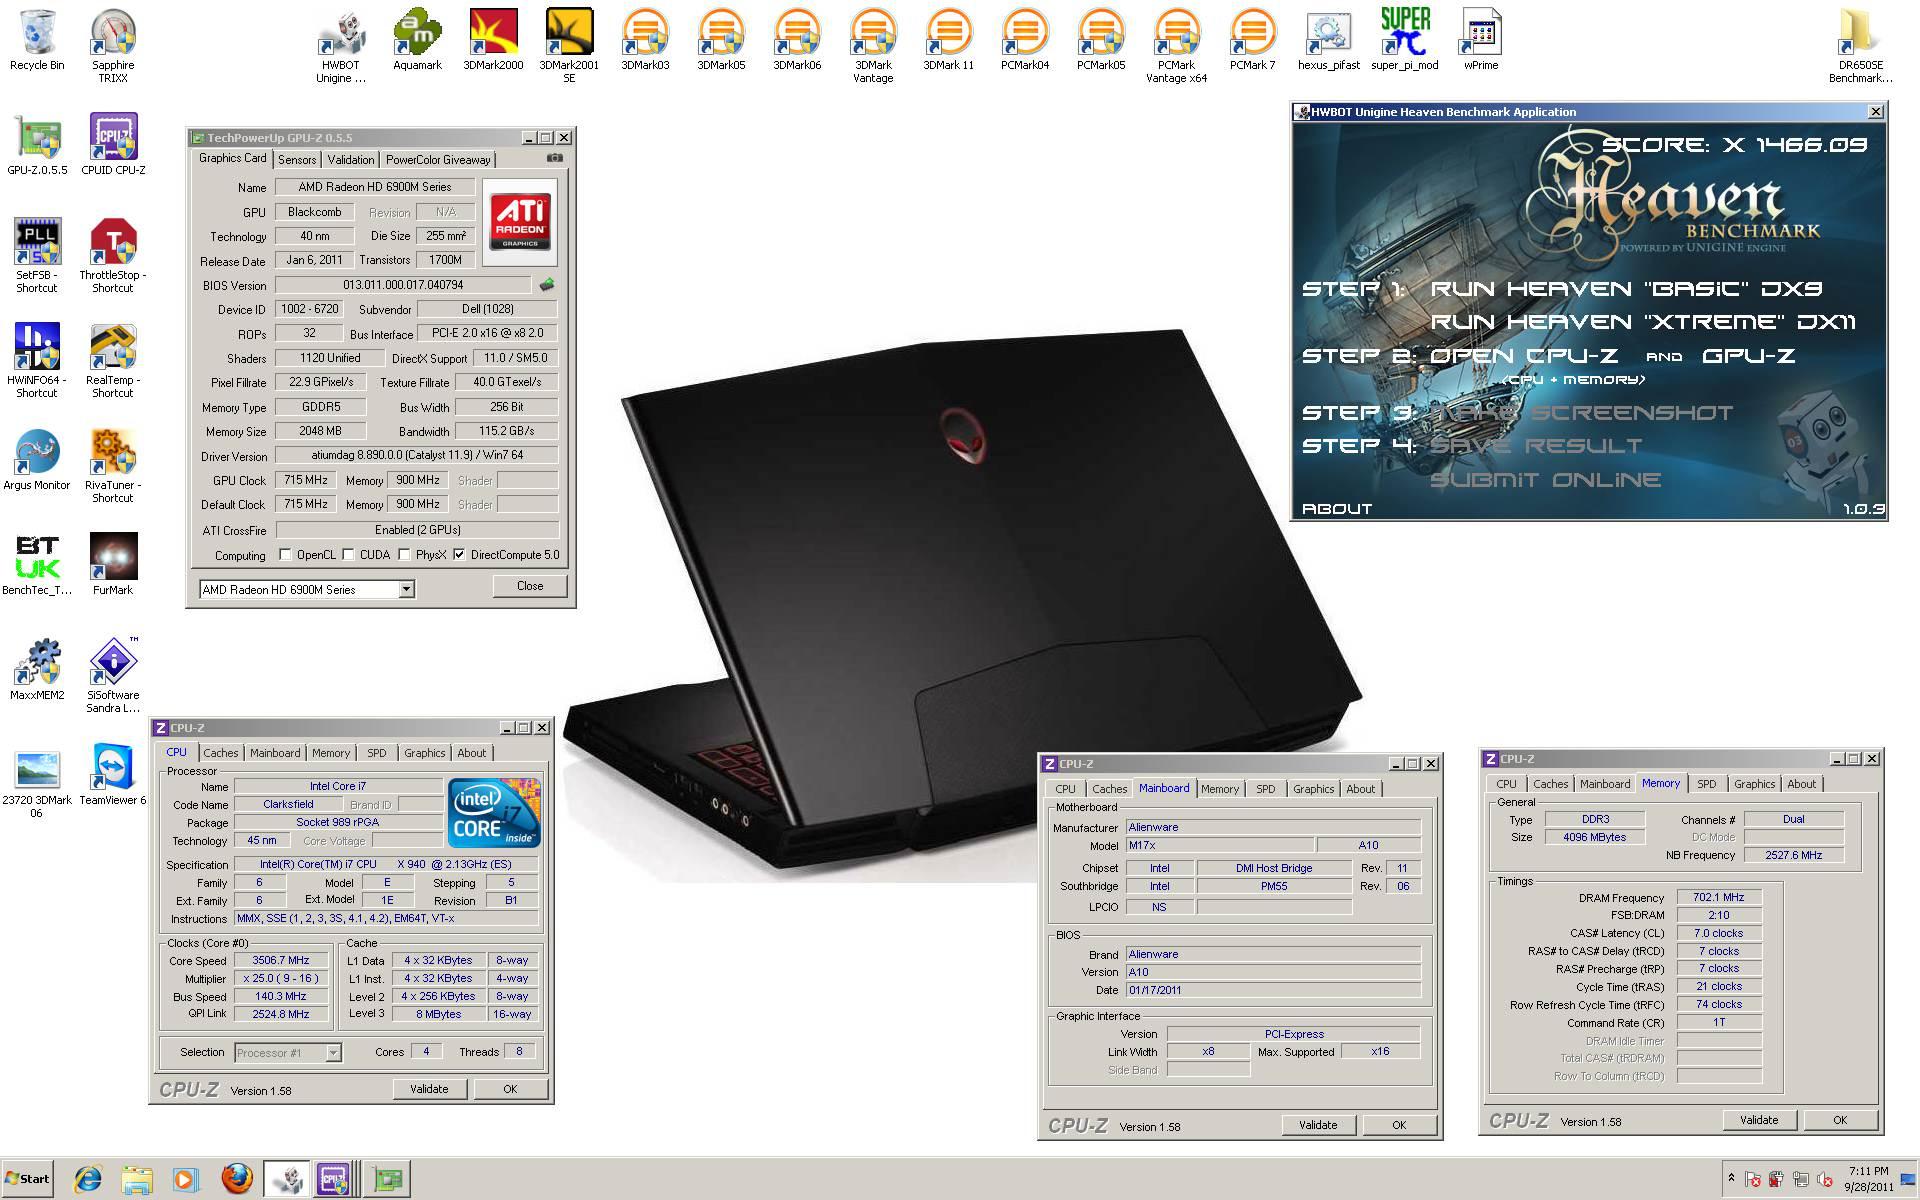Image resolution: width=1920 pixels, height=1200 pixels.
Task: Click Run Heaven "Basic" DX9
Action: [x=1626, y=289]
